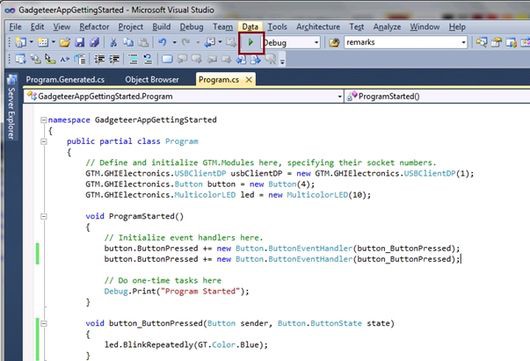Click the Button button = new Button(4) line
The height and width of the screenshot is (361, 530).
[x=200, y=184]
